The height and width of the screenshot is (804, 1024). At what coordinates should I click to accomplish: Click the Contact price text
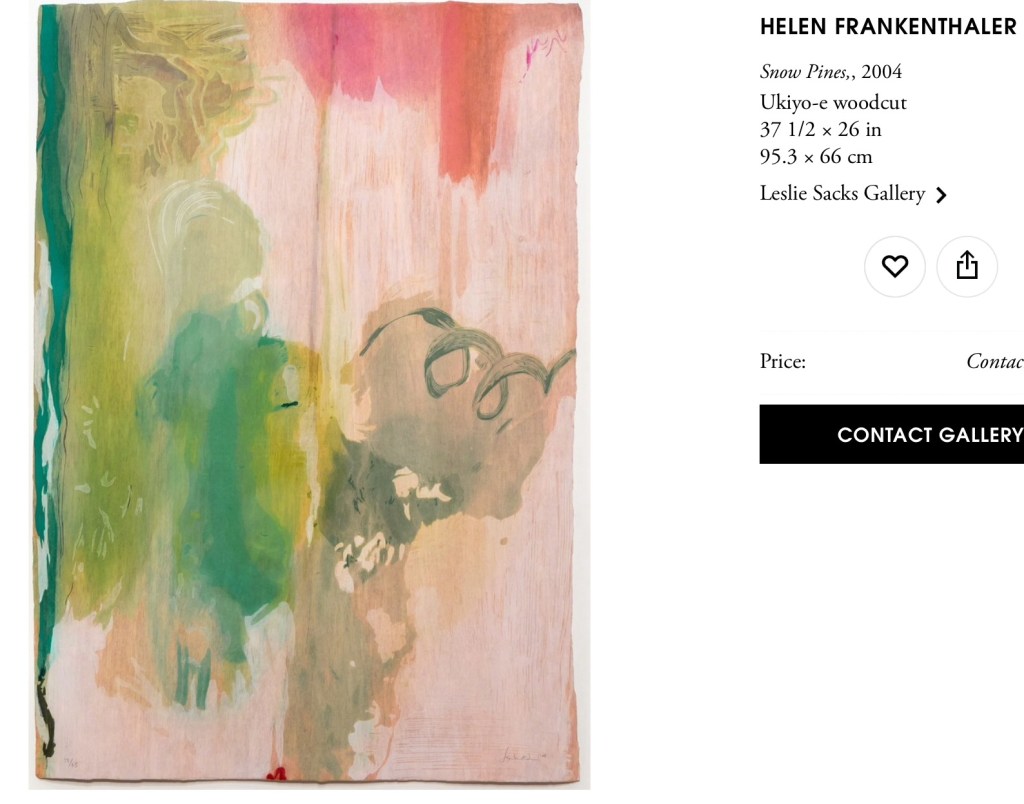point(995,361)
